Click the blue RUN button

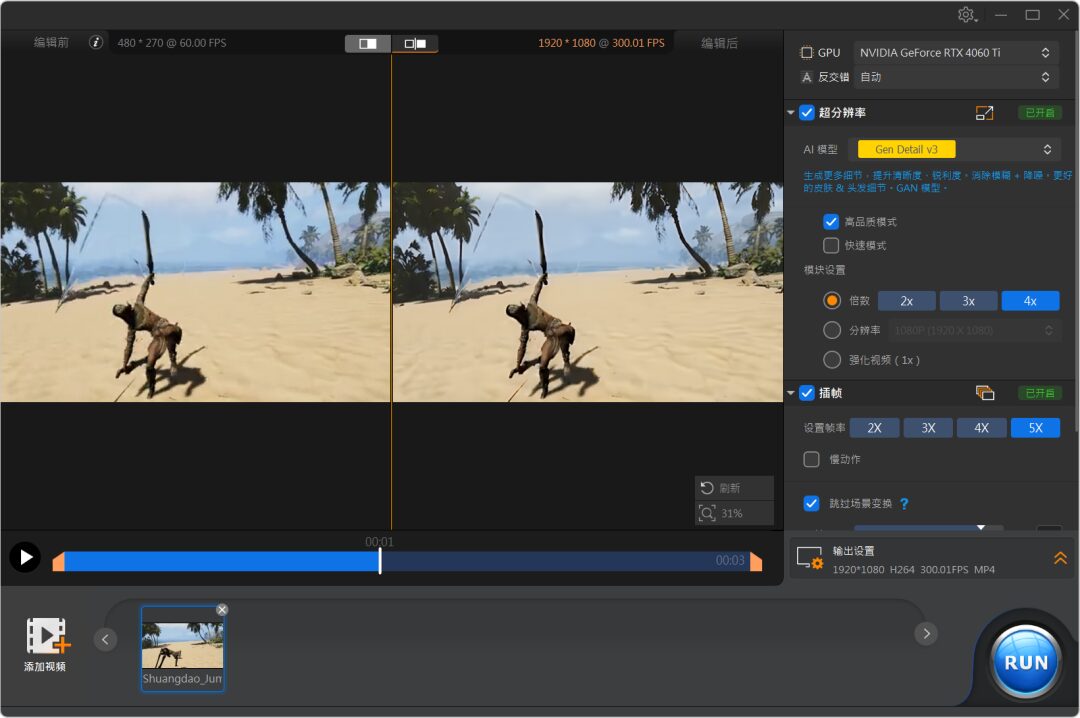point(1025,662)
